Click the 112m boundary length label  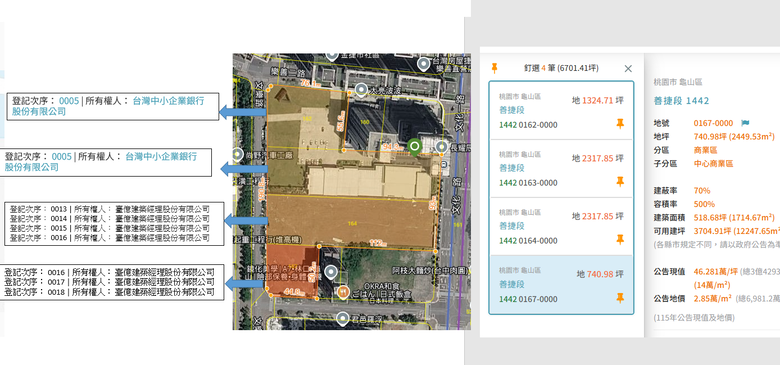(379, 243)
